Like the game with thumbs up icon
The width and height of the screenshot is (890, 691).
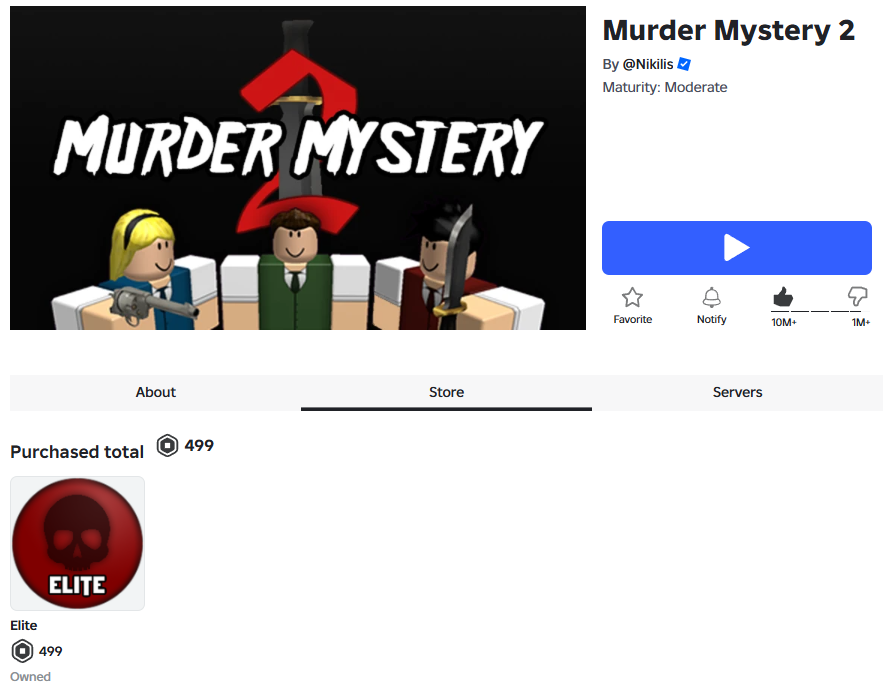[x=782, y=297]
